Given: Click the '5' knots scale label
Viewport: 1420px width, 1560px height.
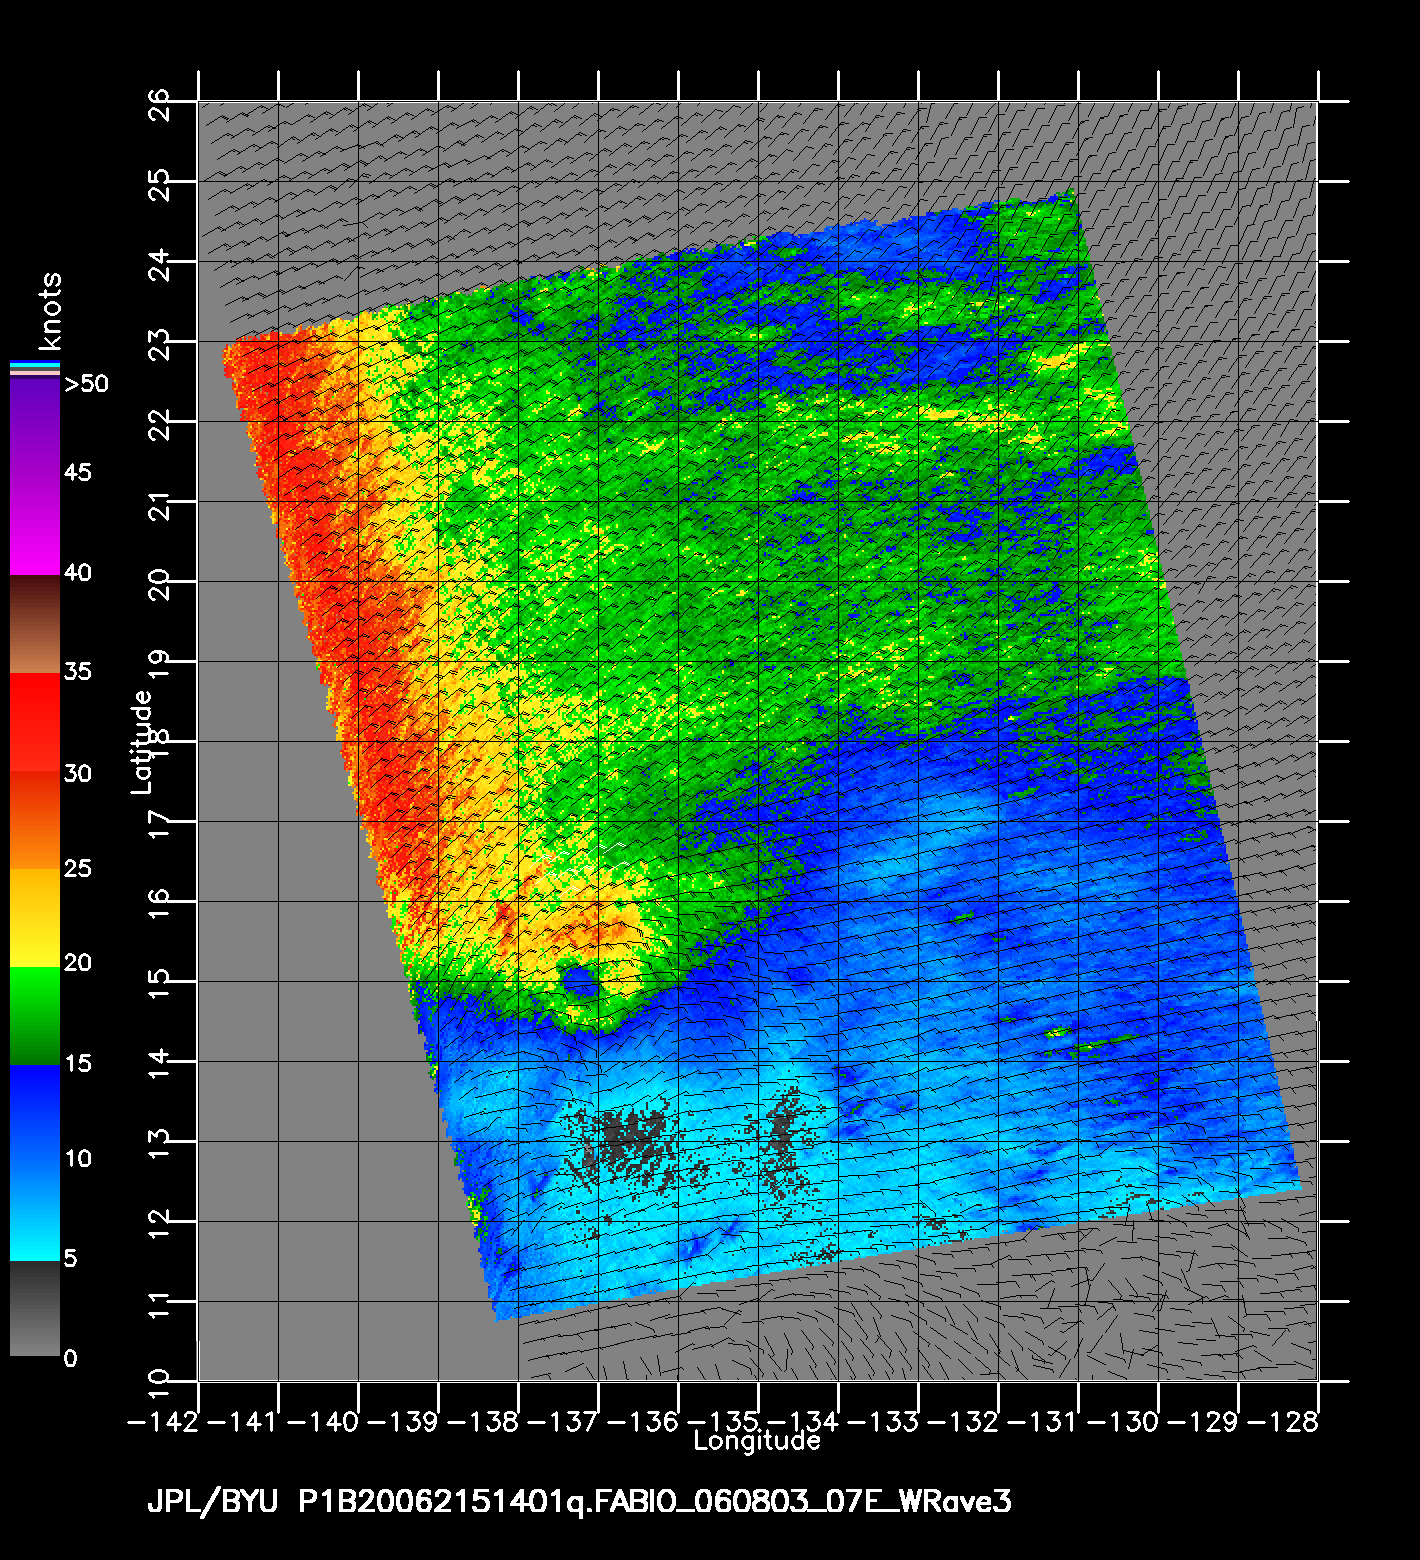Looking at the screenshot, I should click(x=70, y=1258).
